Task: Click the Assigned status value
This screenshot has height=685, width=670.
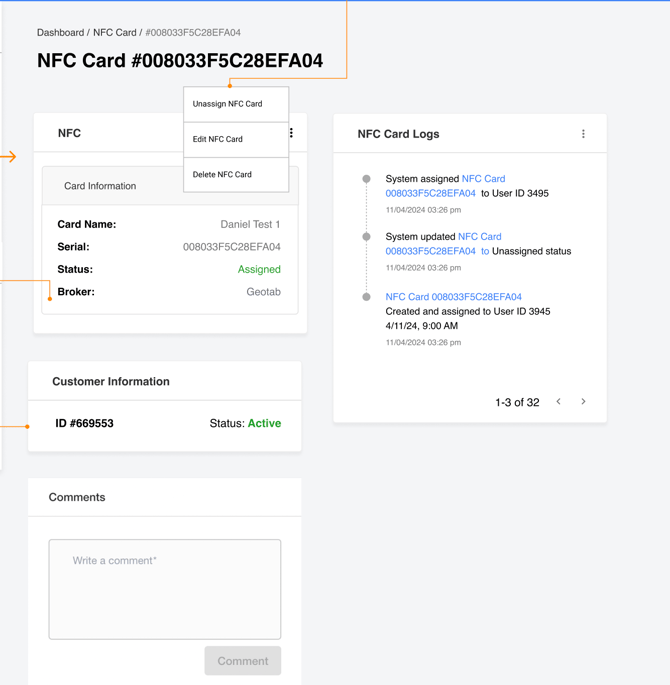Action: coord(259,270)
